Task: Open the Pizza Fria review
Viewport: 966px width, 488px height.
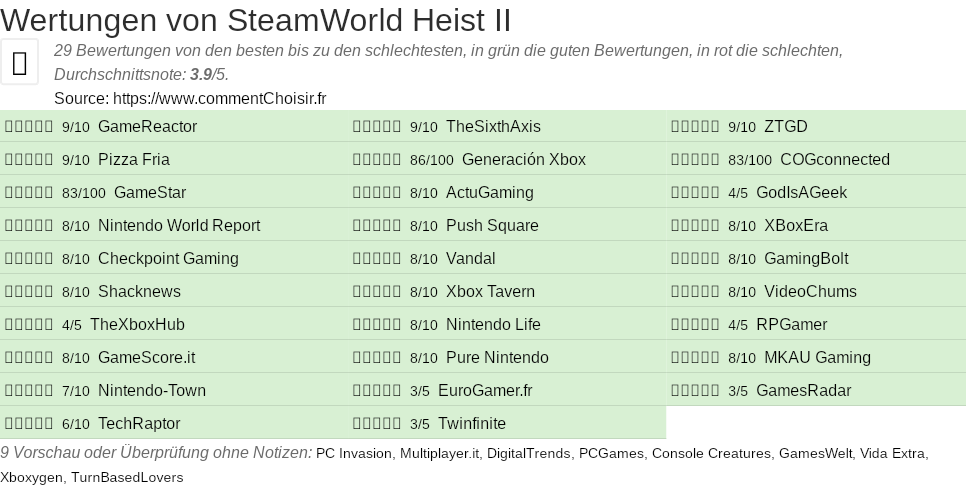Action: [133, 160]
